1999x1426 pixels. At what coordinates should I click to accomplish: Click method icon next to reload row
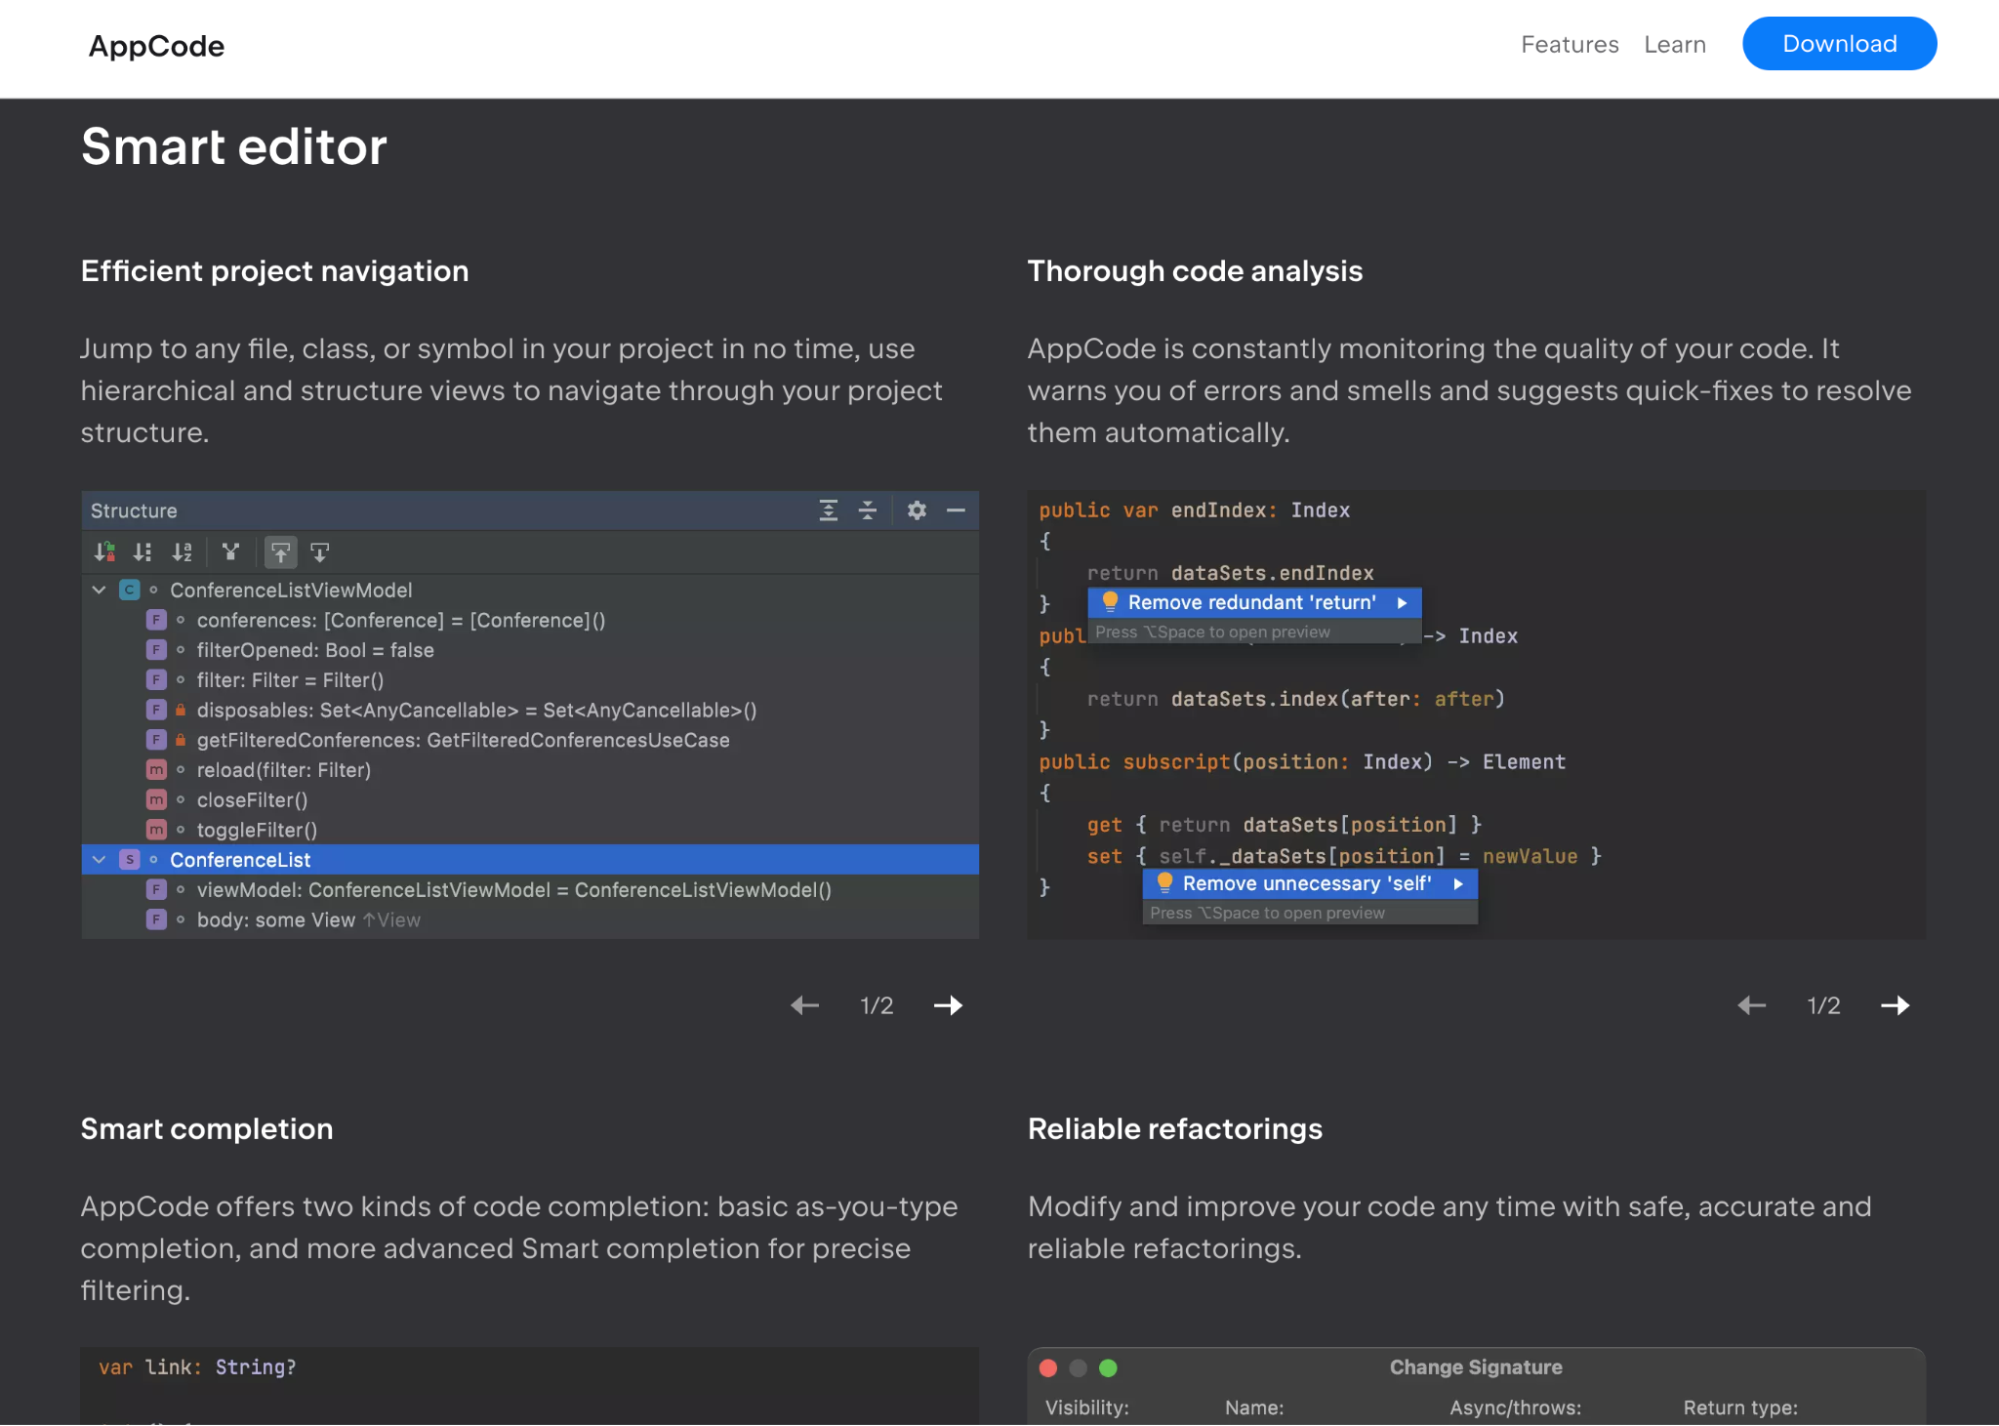pyautogui.click(x=156, y=770)
